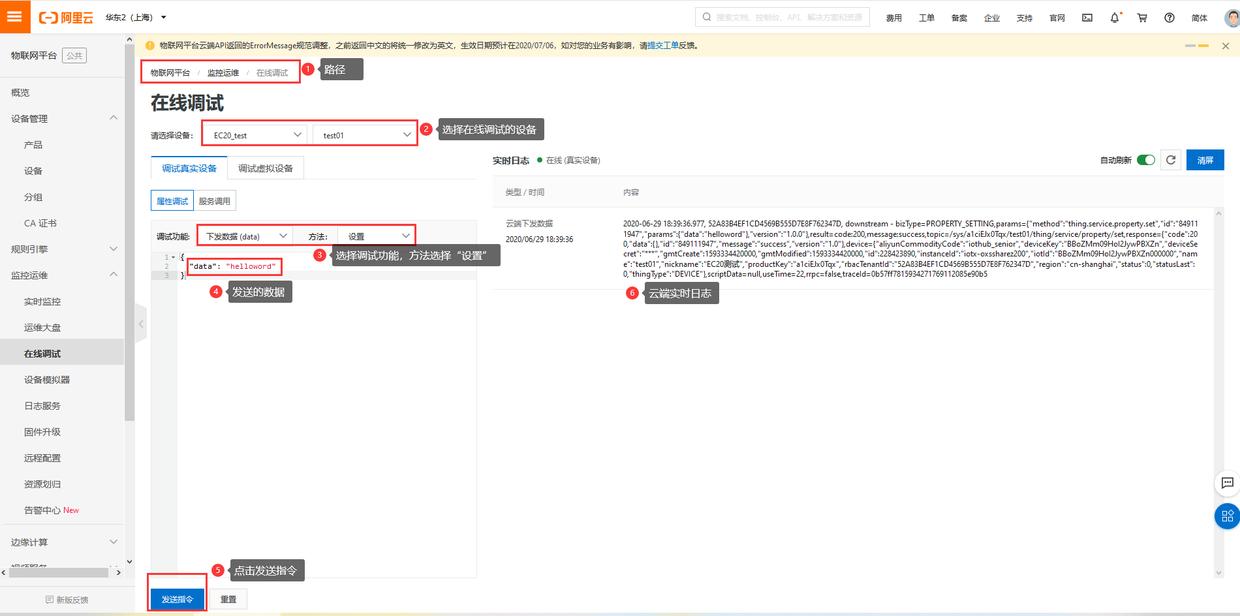Click the terminal console icon in top bar
Image resolution: width=1240 pixels, height=616 pixels.
pyautogui.click(x=1086, y=17)
